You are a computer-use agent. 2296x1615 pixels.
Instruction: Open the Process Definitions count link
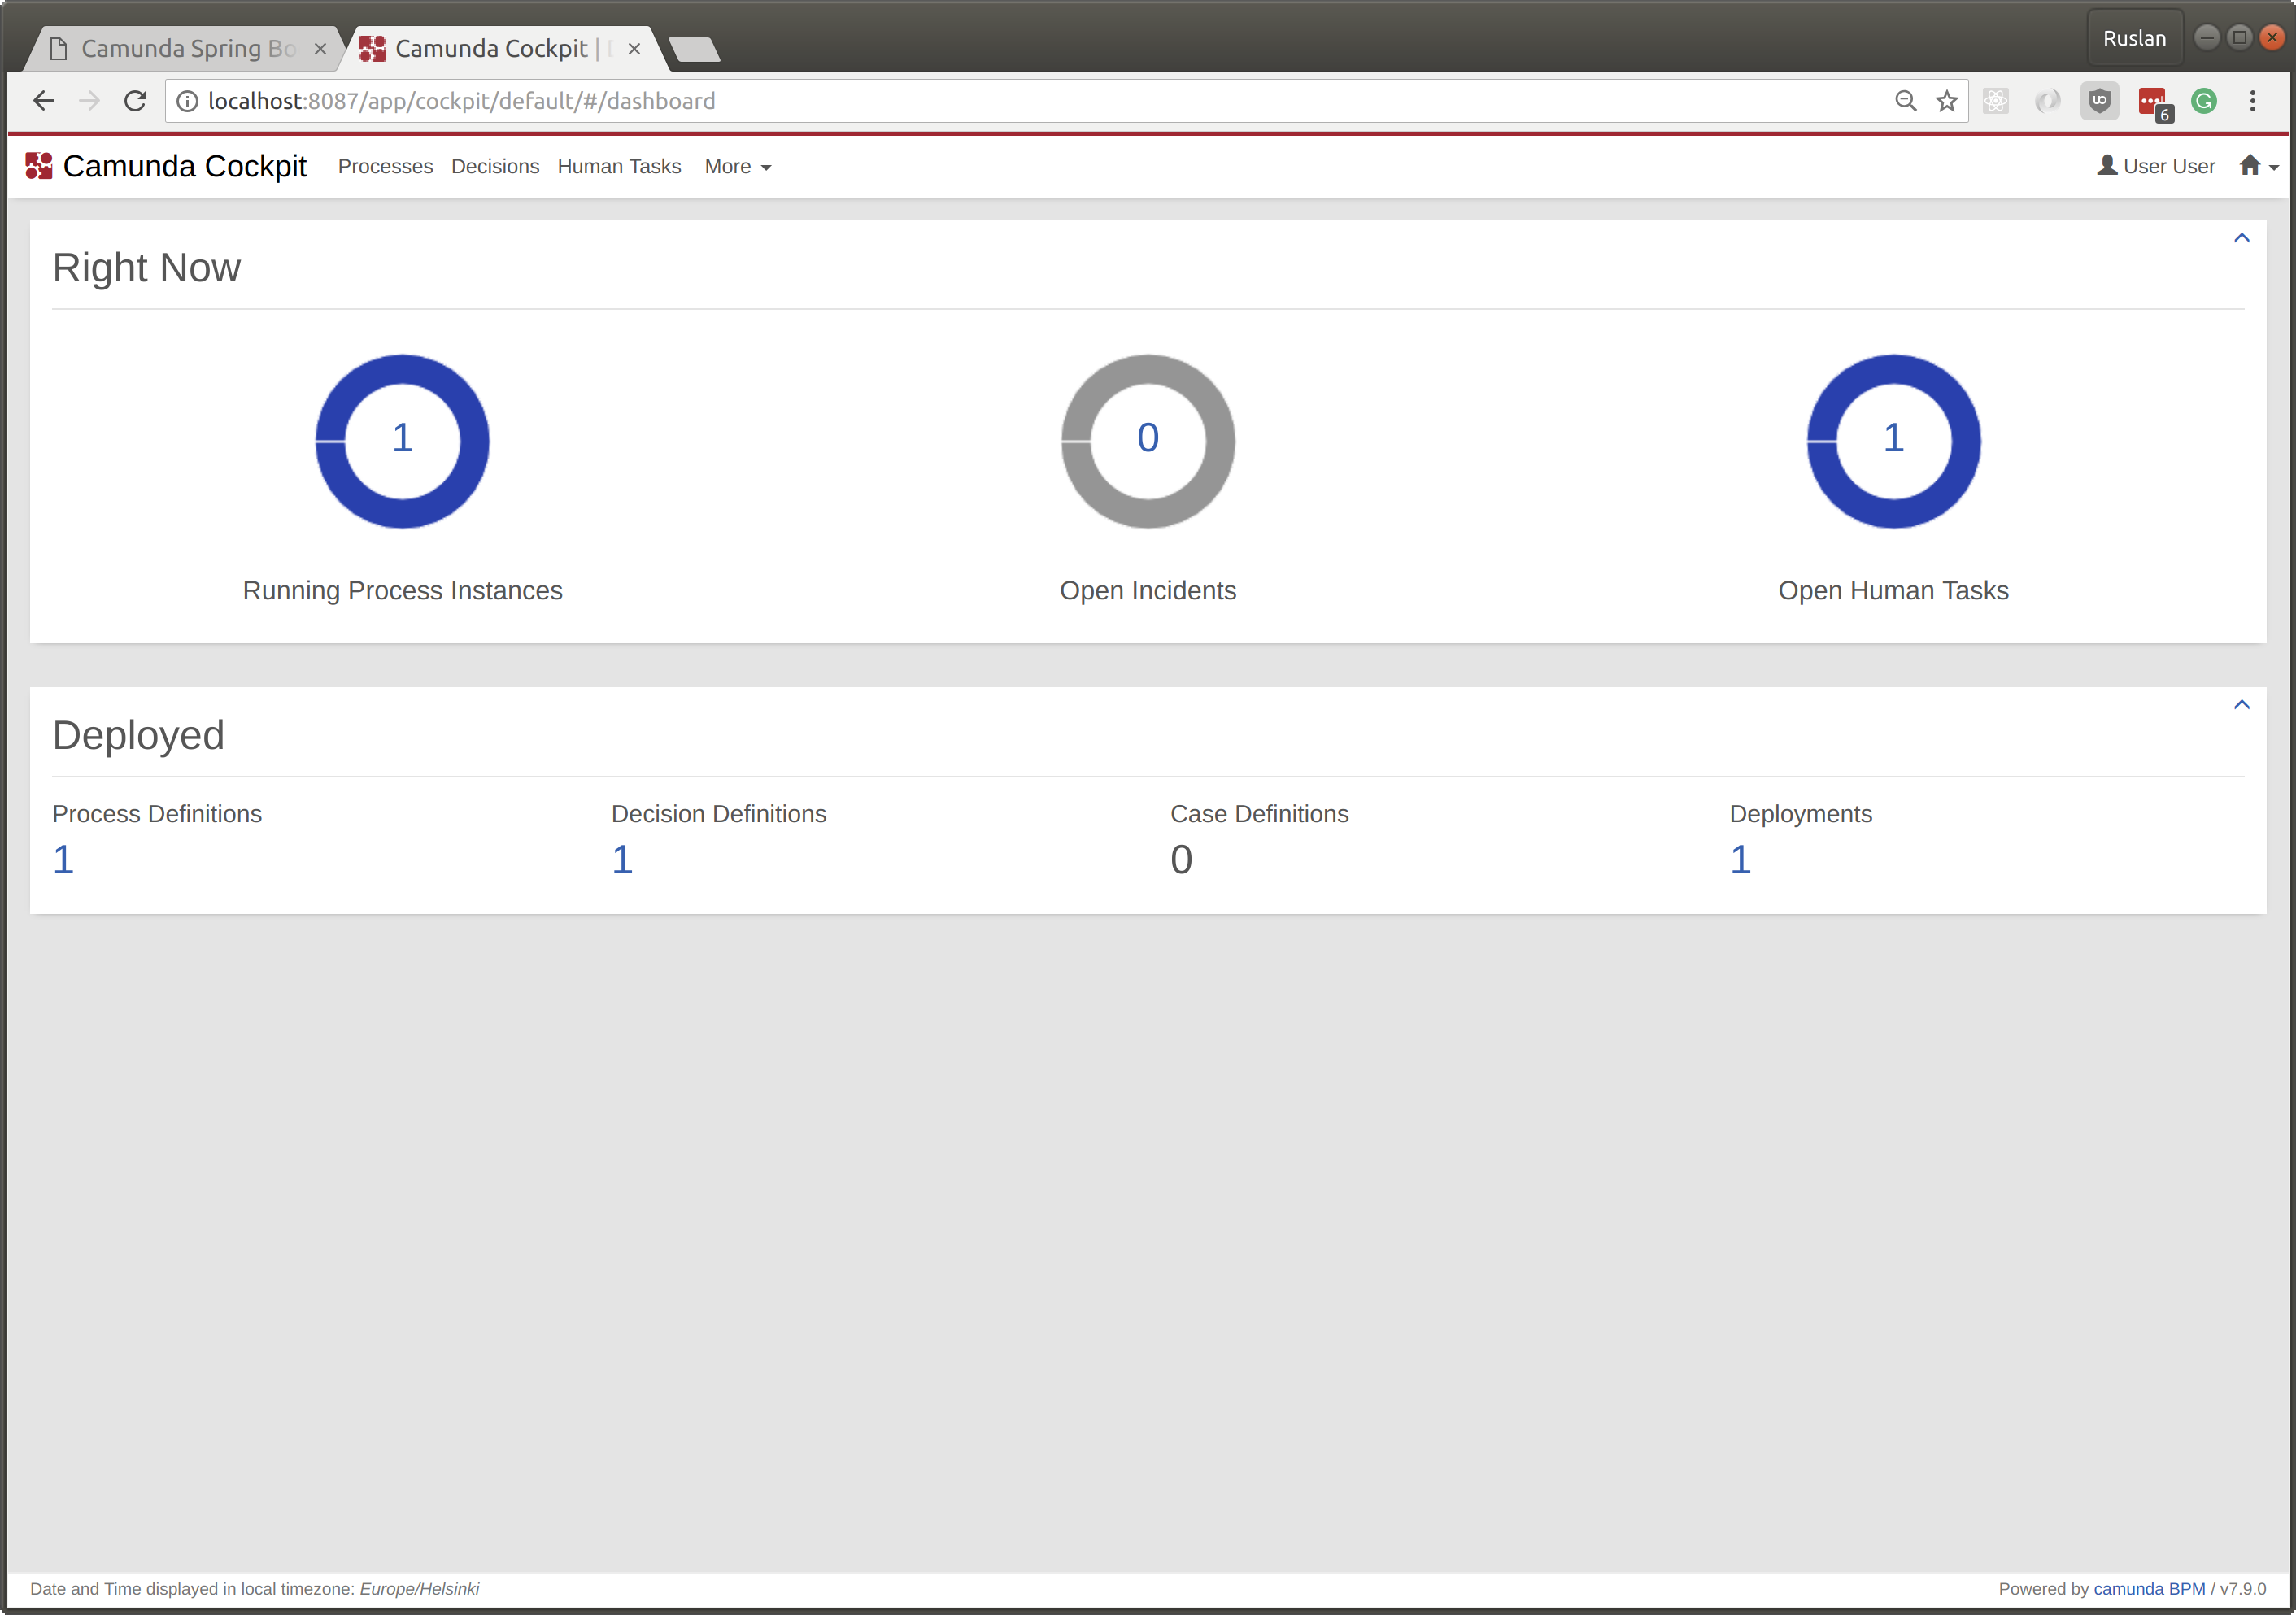(x=63, y=860)
